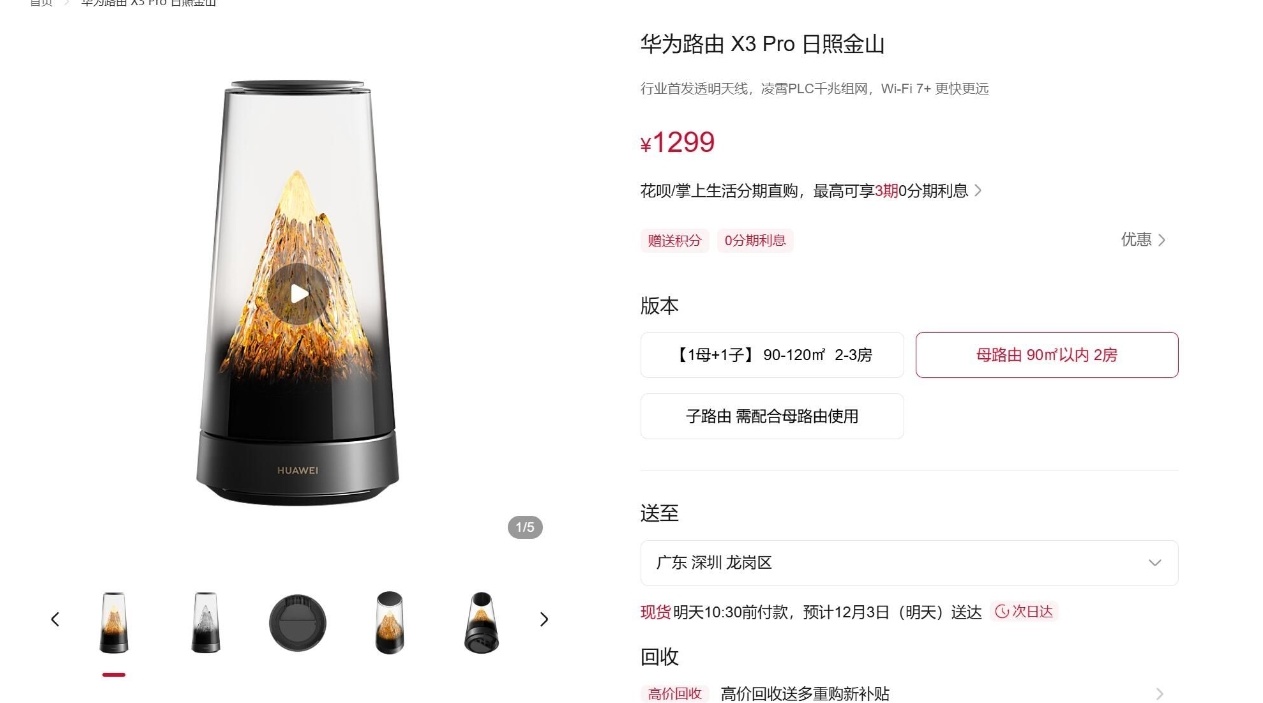1263x703 pixels.
Task: Select the fifth open-top router thumbnail
Action: (x=482, y=623)
